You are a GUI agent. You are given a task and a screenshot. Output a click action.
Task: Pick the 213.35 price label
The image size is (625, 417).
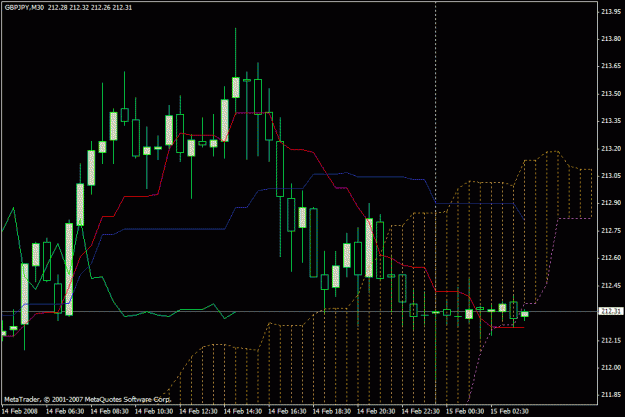(x=611, y=121)
